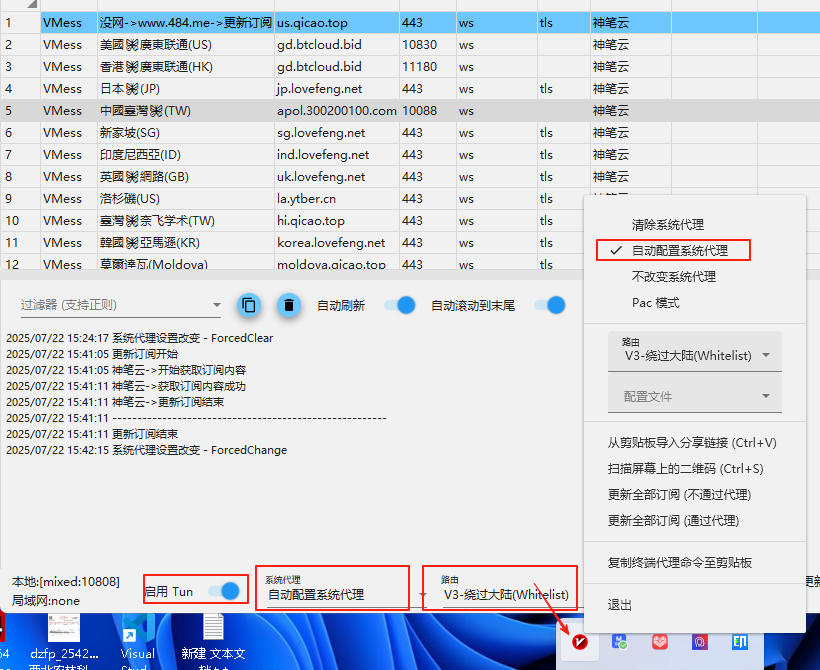Screen dimensions: 820x670
Task: Select server row apol.300200100.com
Action: (410, 110)
